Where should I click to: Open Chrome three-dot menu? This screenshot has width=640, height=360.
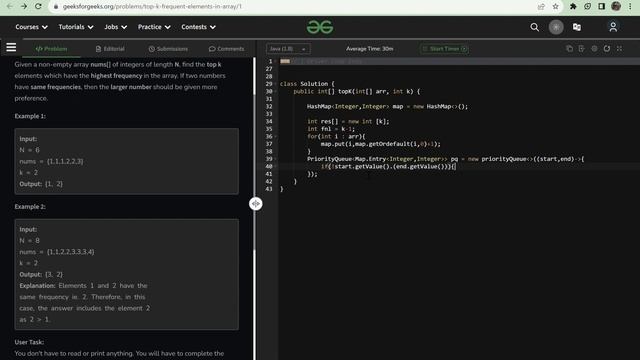[x=630, y=7]
